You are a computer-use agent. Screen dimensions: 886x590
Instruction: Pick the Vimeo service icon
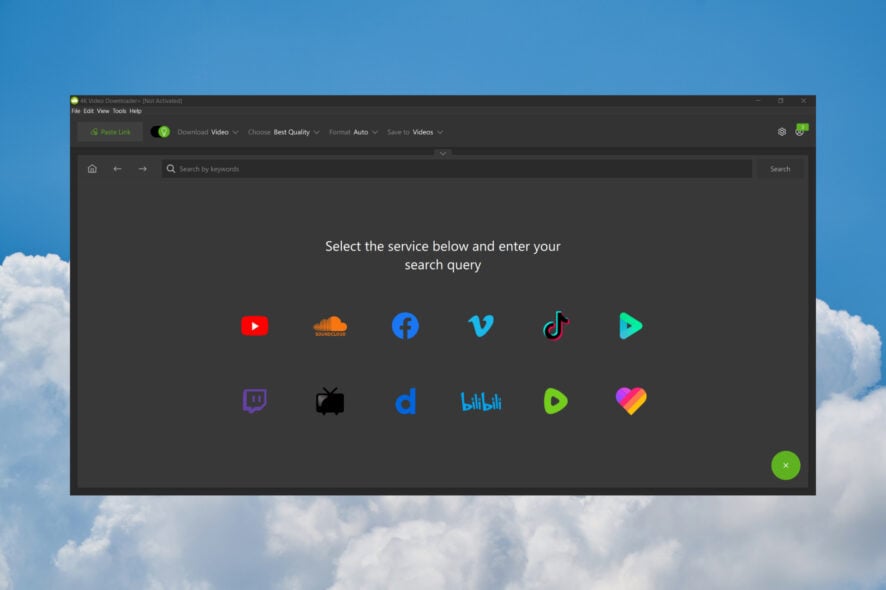tap(481, 326)
